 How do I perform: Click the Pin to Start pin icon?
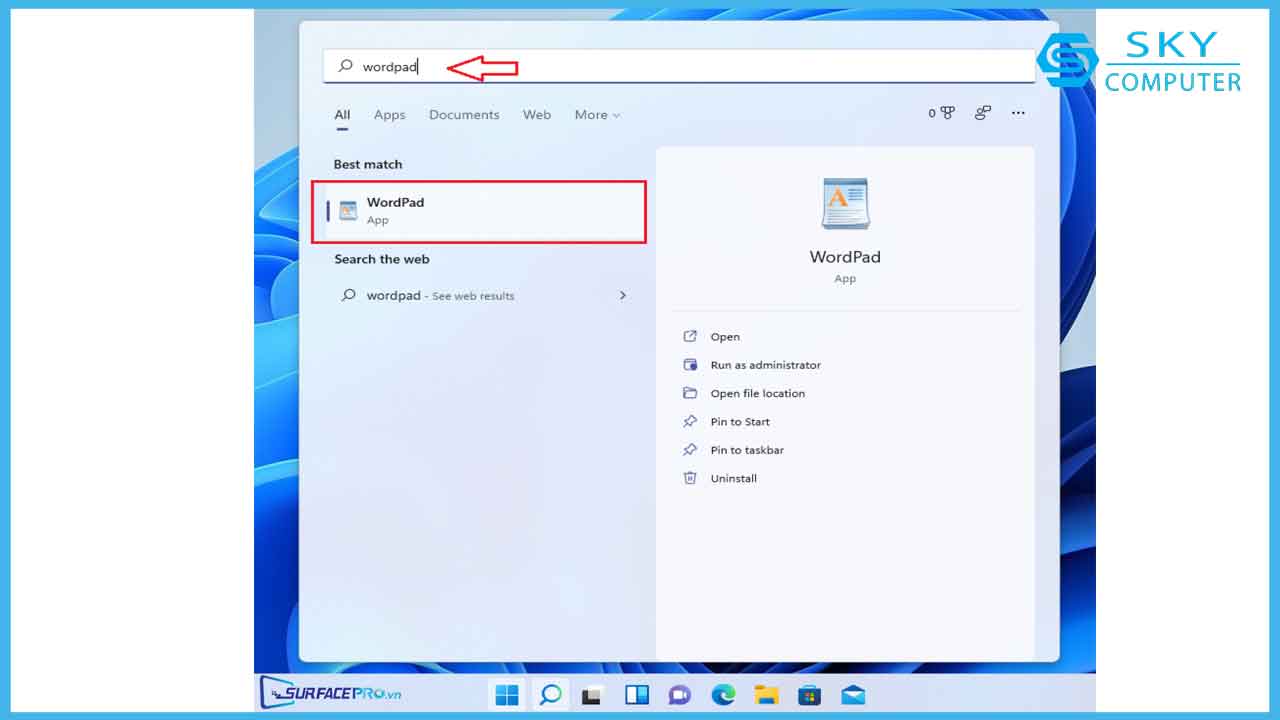tap(689, 422)
